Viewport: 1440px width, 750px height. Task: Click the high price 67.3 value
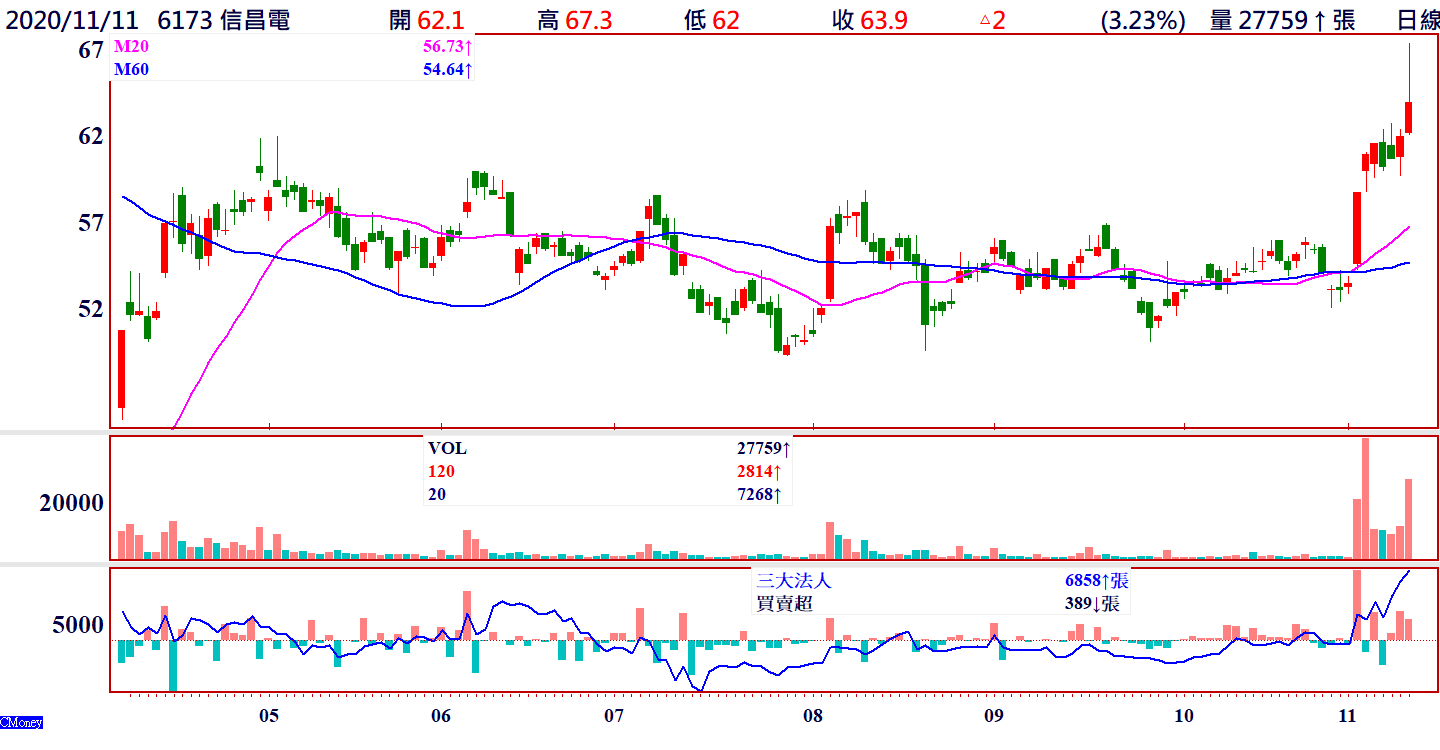pos(588,20)
